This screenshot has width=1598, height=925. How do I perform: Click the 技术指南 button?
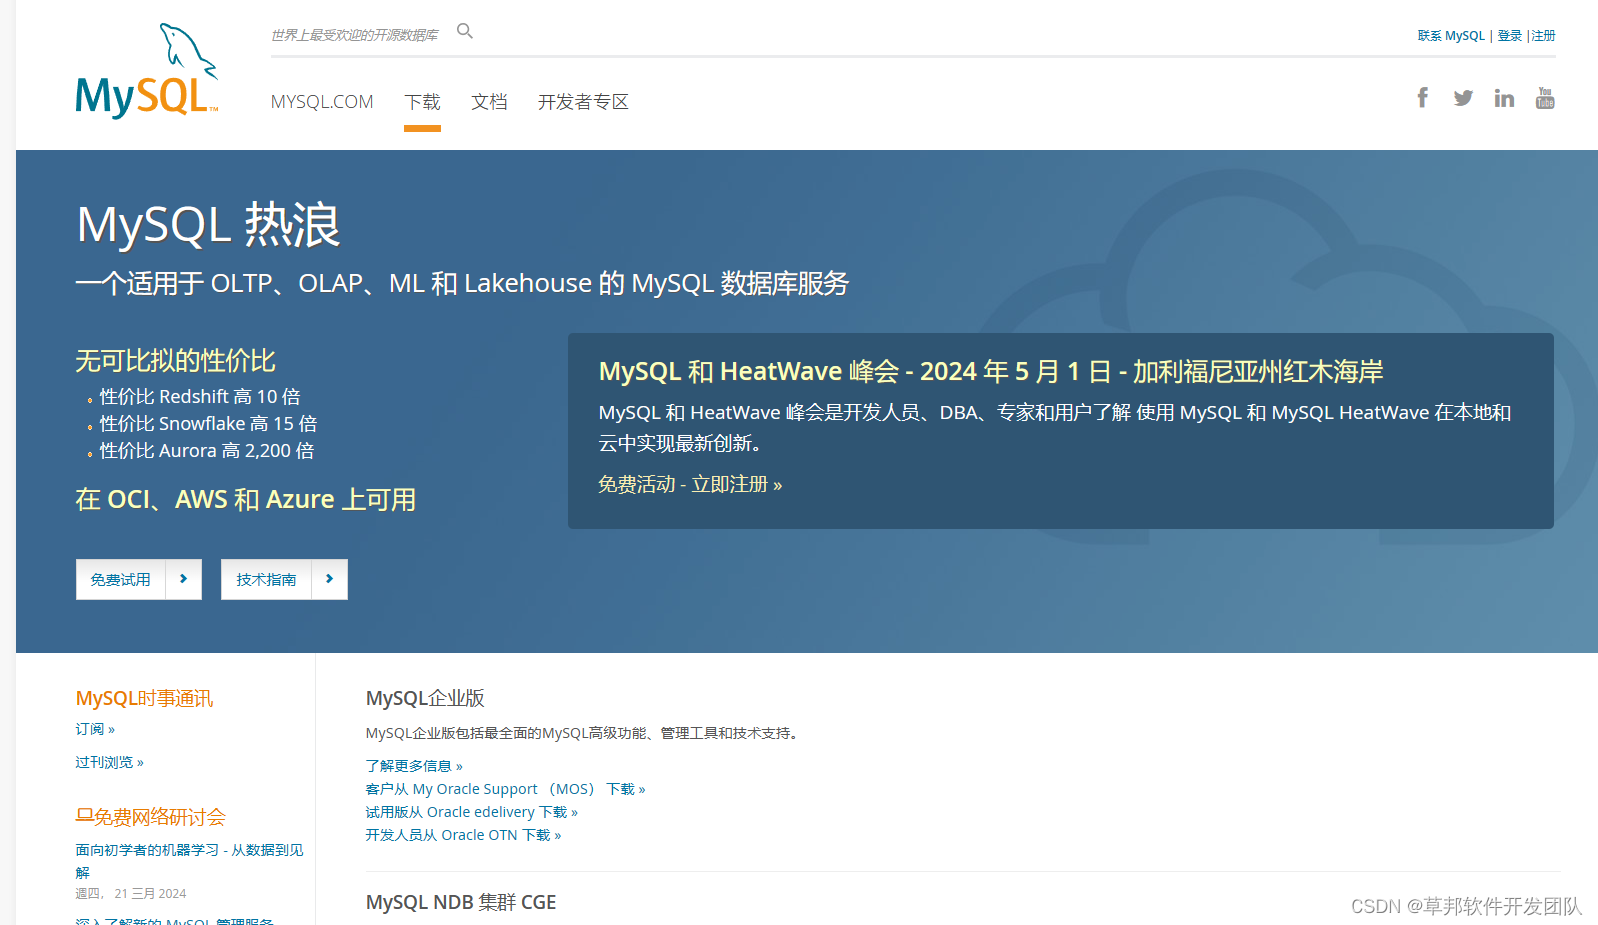[x=284, y=579]
